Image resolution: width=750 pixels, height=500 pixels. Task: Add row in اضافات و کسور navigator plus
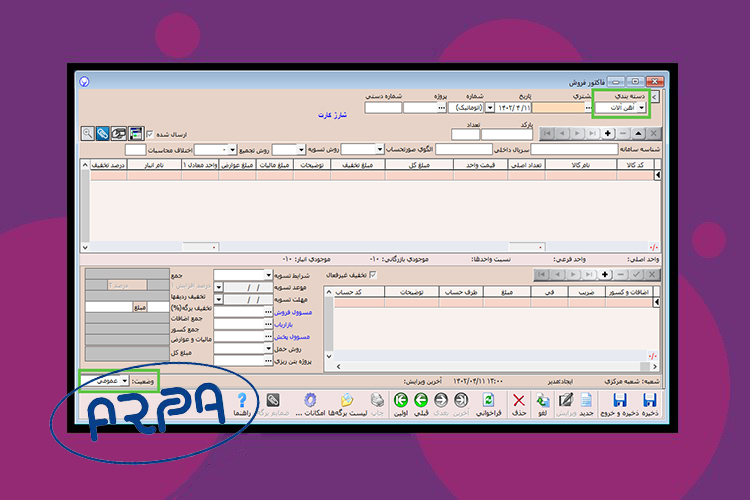pos(605,274)
